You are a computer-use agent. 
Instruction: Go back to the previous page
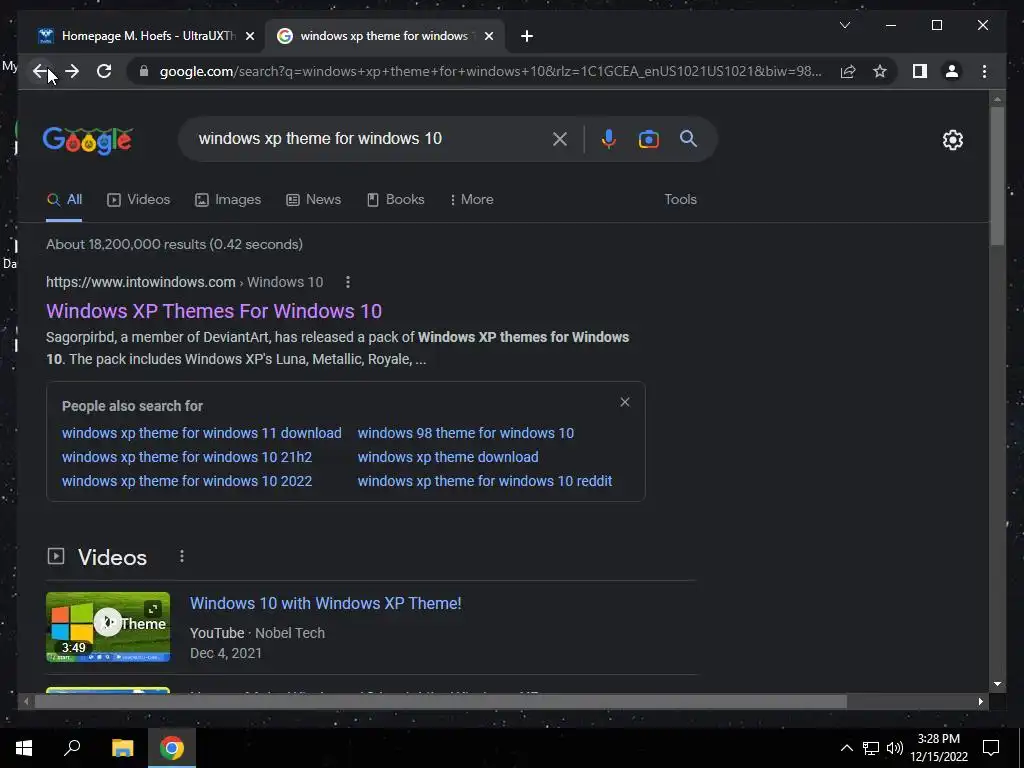(x=40, y=71)
